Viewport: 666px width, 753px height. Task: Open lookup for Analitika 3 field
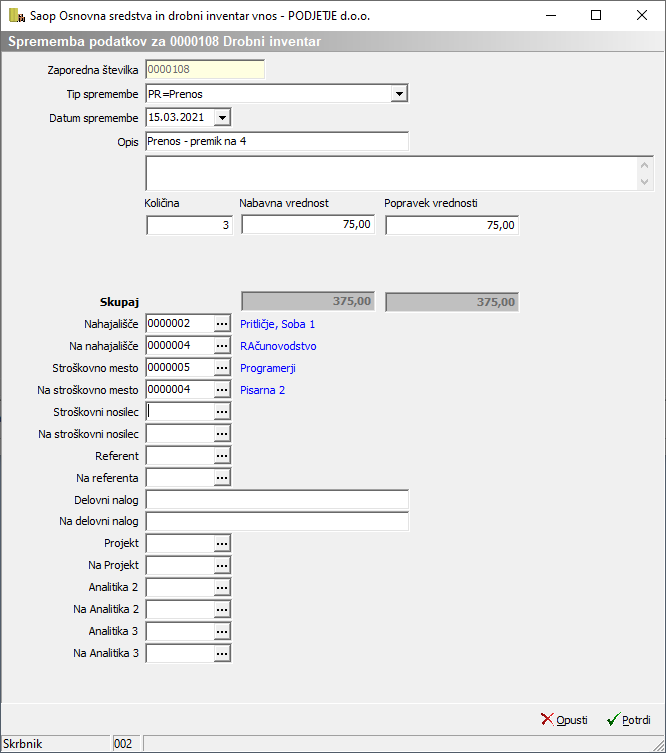[222, 632]
